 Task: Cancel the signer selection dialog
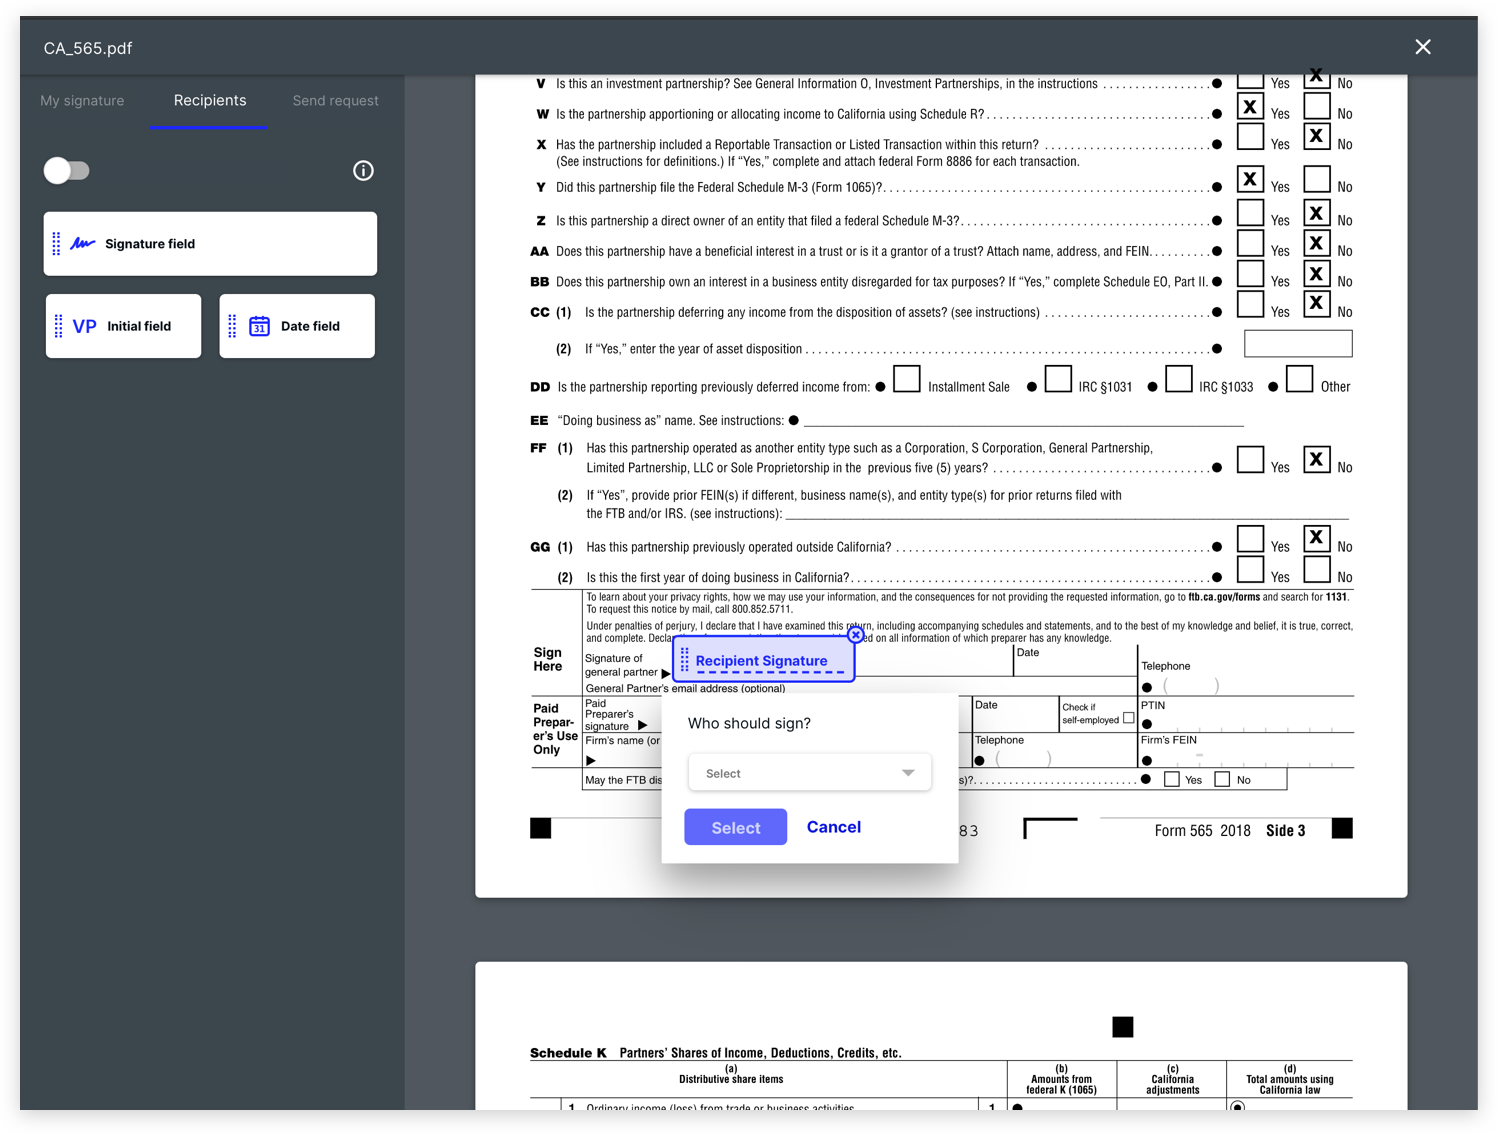[x=833, y=827]
